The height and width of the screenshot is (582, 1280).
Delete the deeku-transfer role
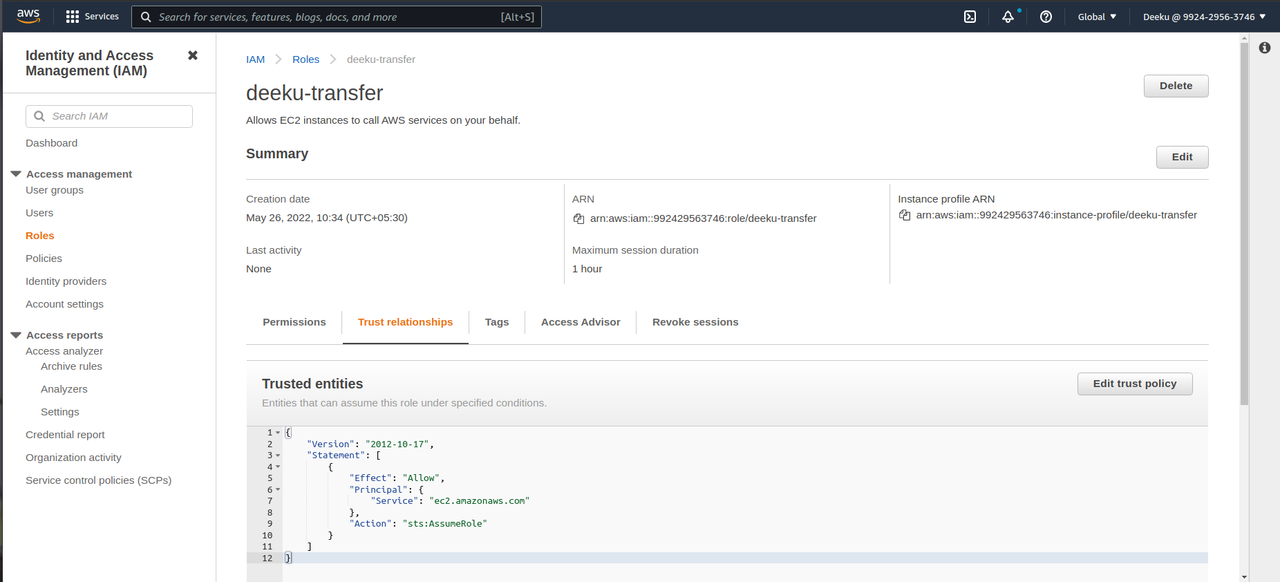(x=1176, y=86)
